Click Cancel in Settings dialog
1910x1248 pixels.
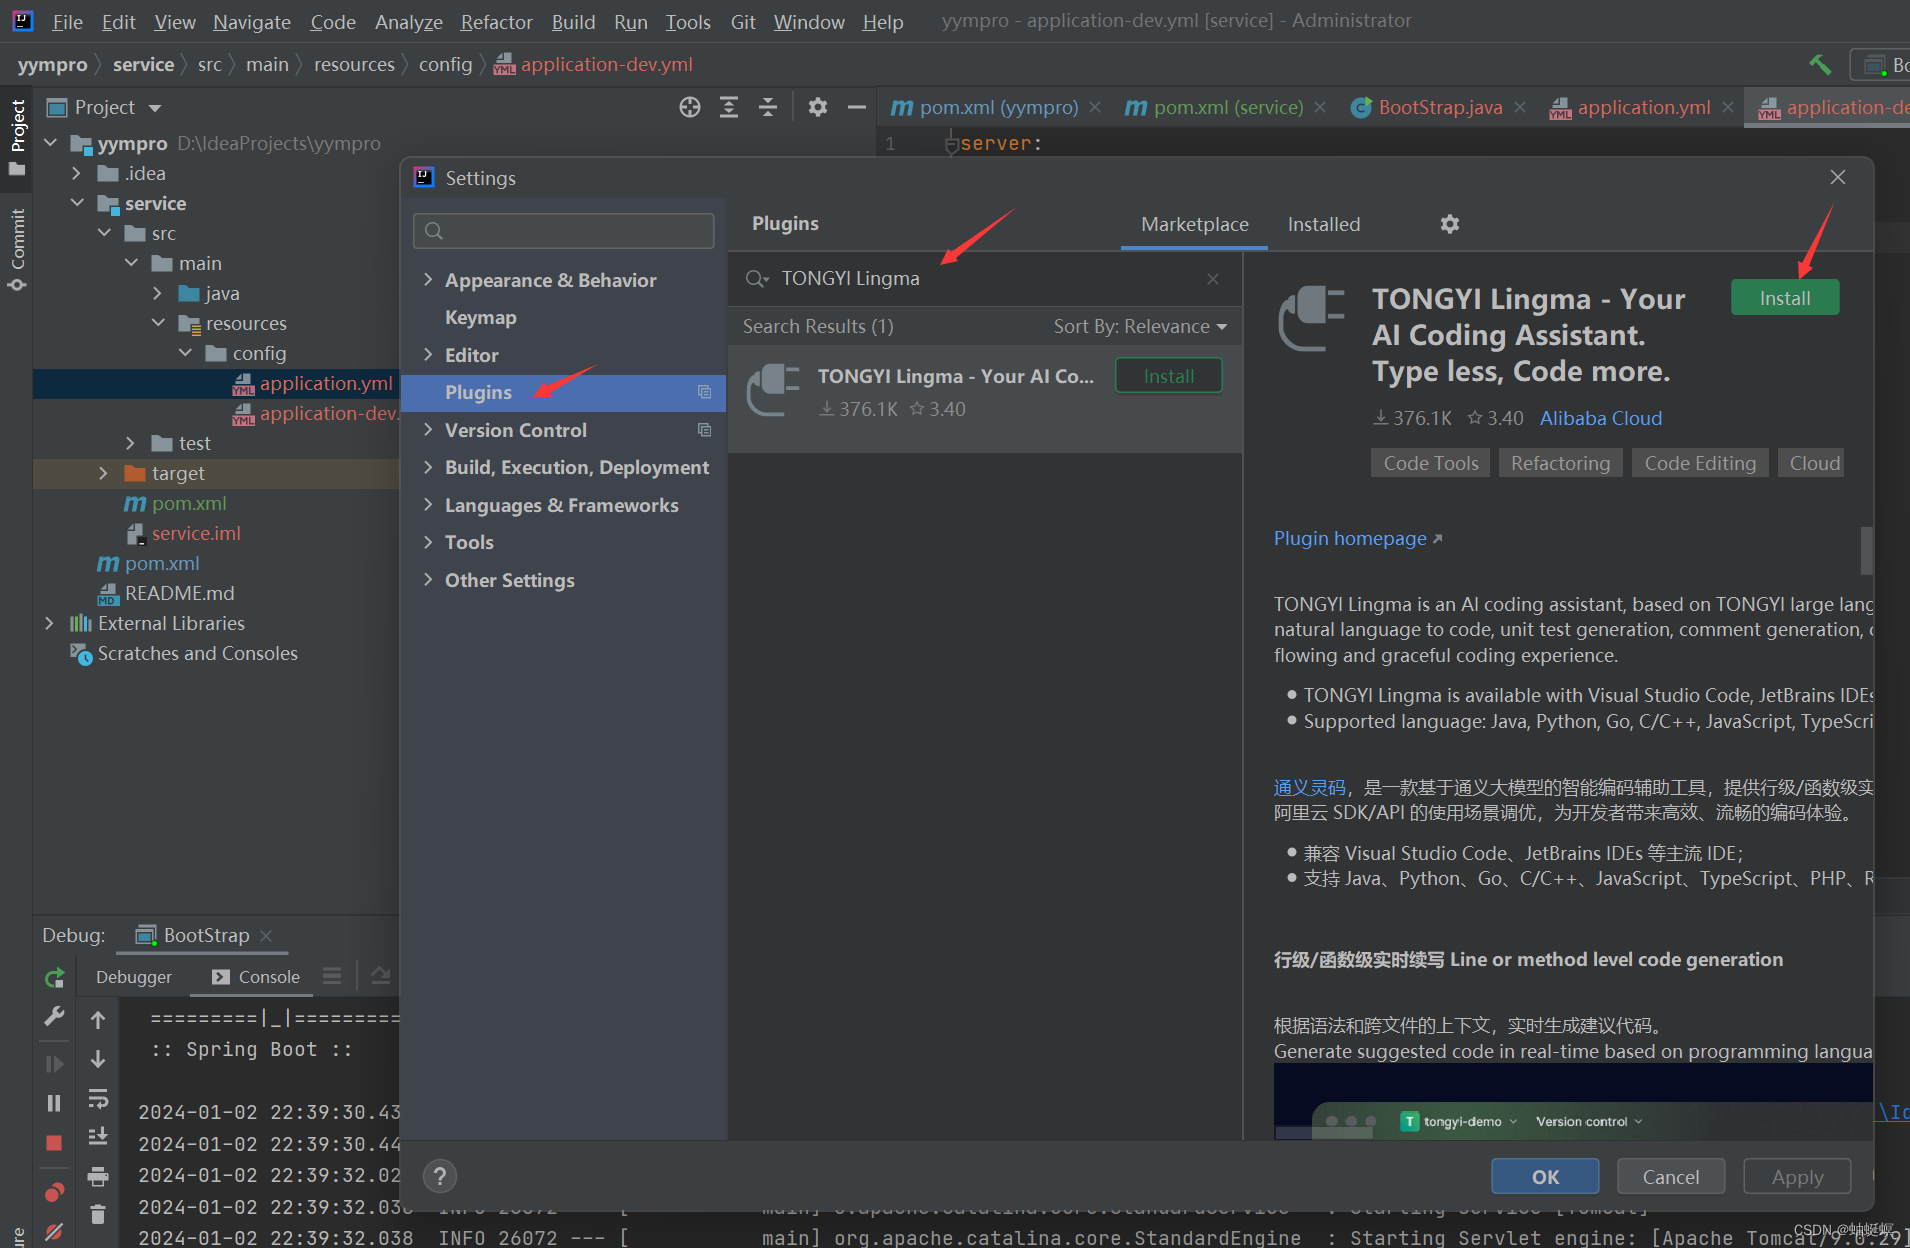(1671, 1177)
